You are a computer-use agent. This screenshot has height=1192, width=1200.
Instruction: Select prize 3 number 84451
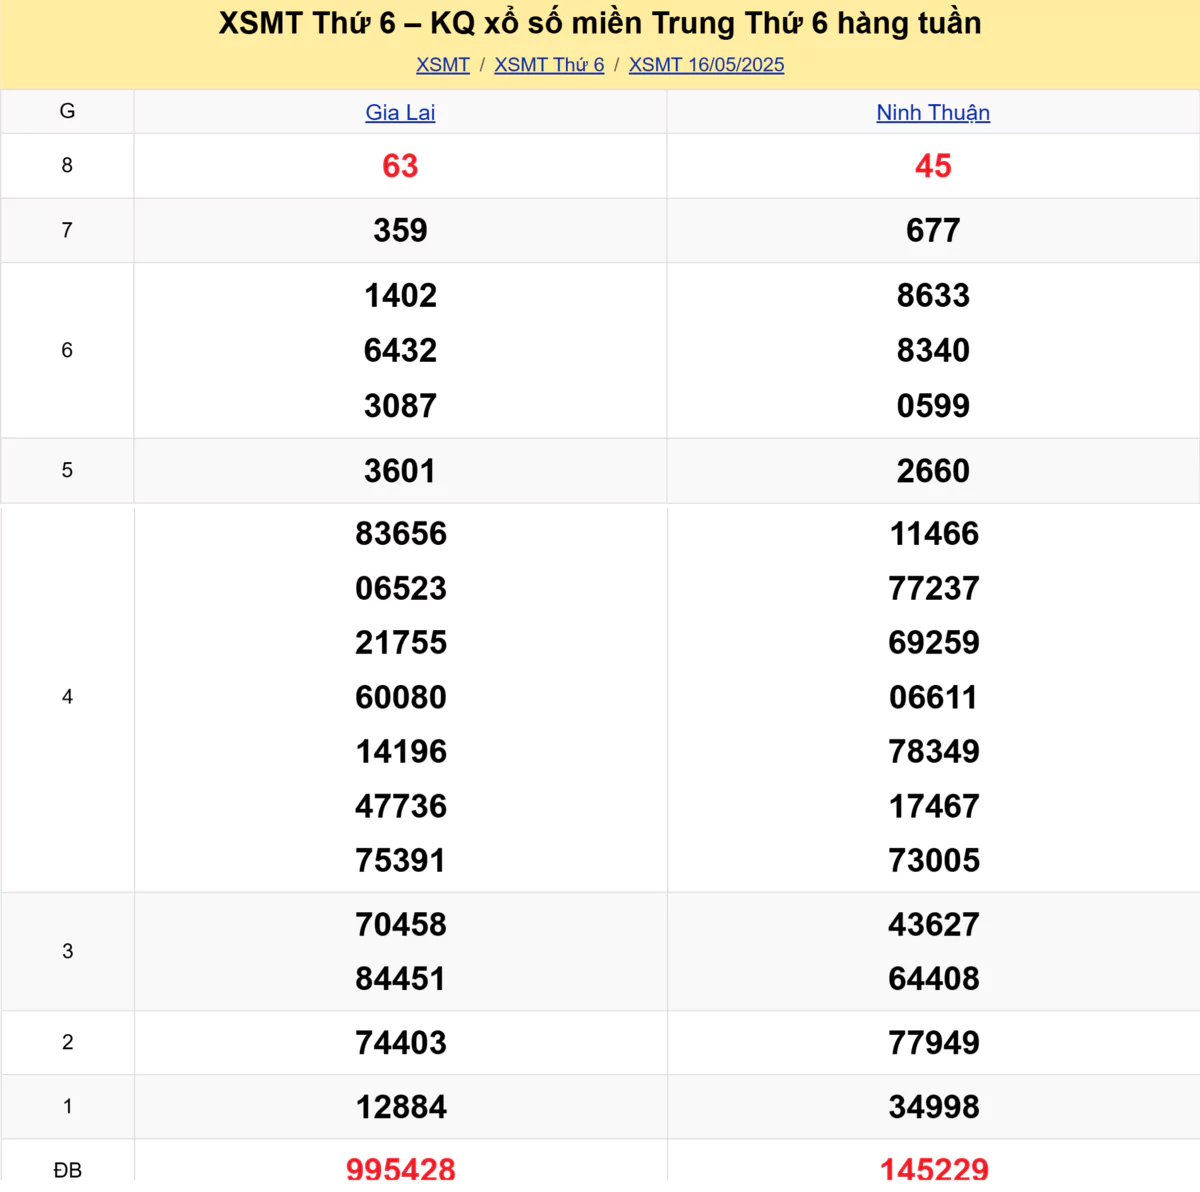point(401,979)
